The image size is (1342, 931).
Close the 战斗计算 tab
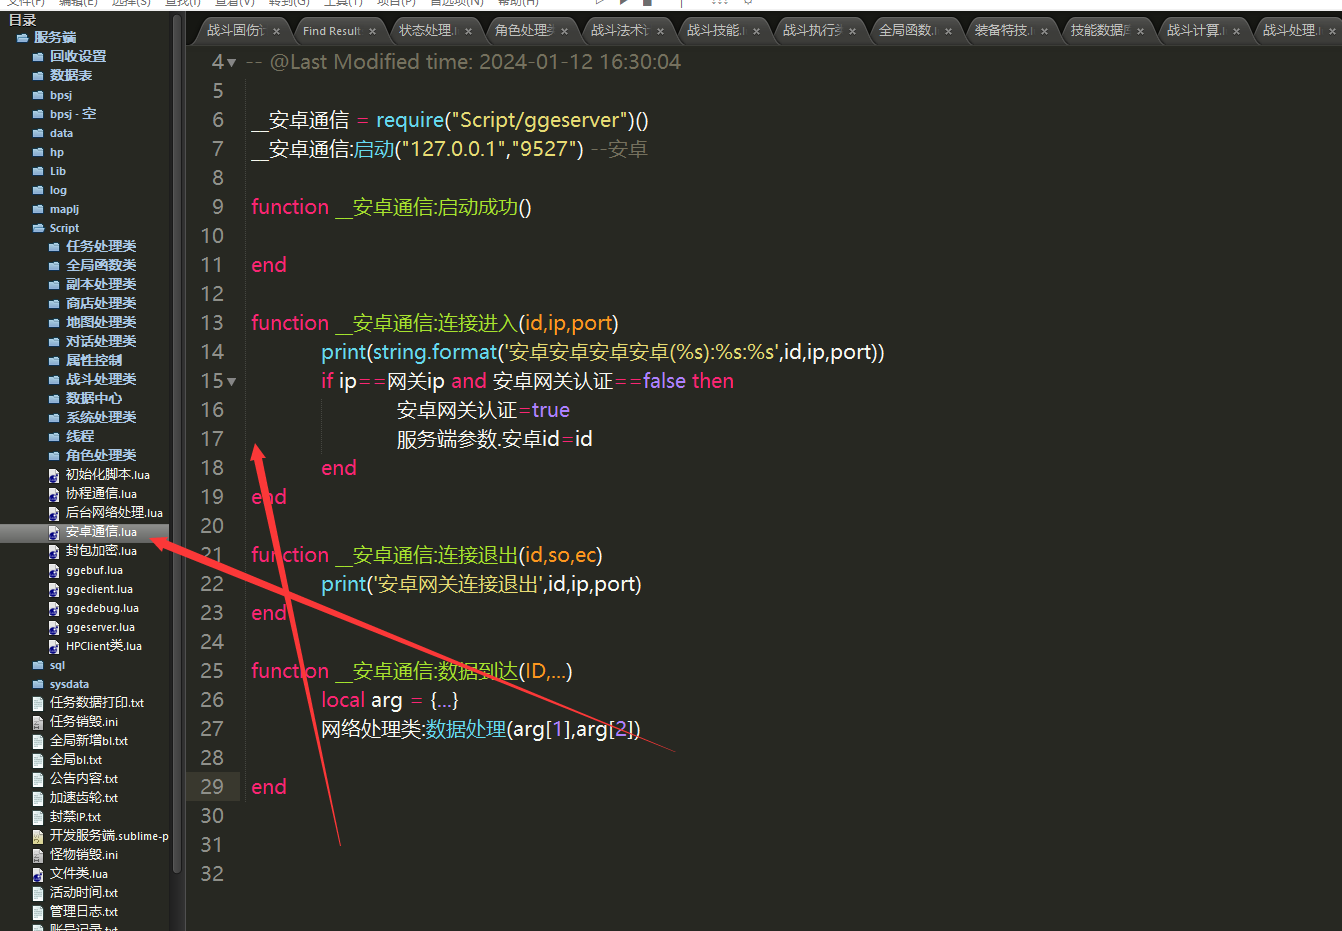(1236, 31)
